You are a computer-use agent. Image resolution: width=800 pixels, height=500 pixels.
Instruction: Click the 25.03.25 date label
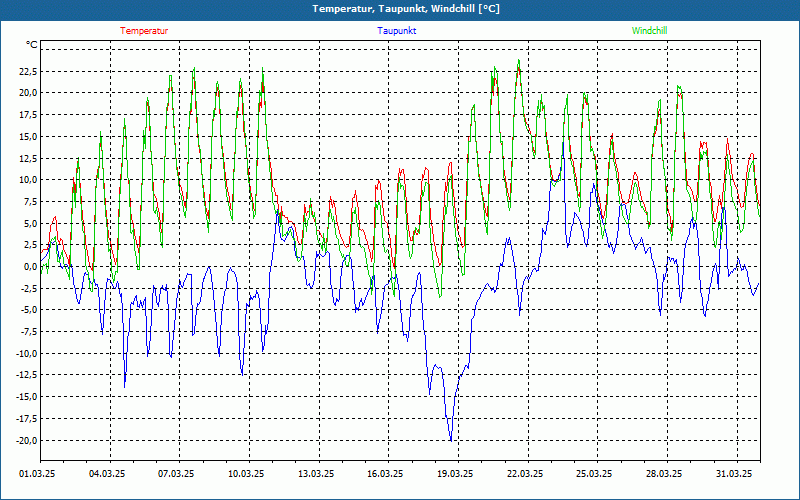(594, 474)
